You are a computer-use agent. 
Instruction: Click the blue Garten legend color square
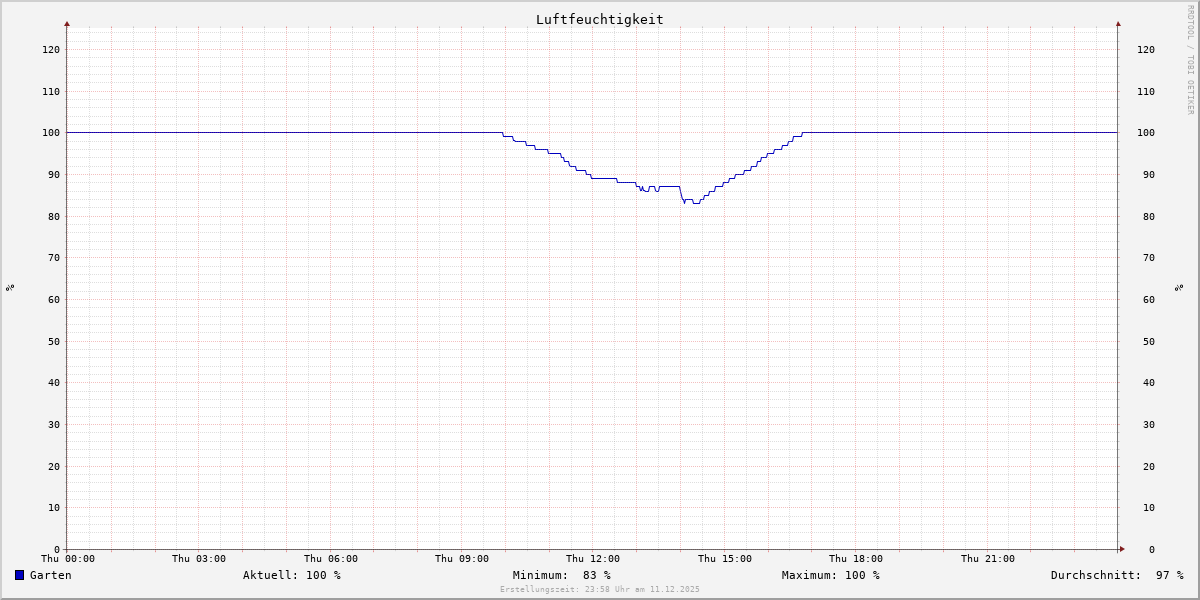[x=19, y=575]
